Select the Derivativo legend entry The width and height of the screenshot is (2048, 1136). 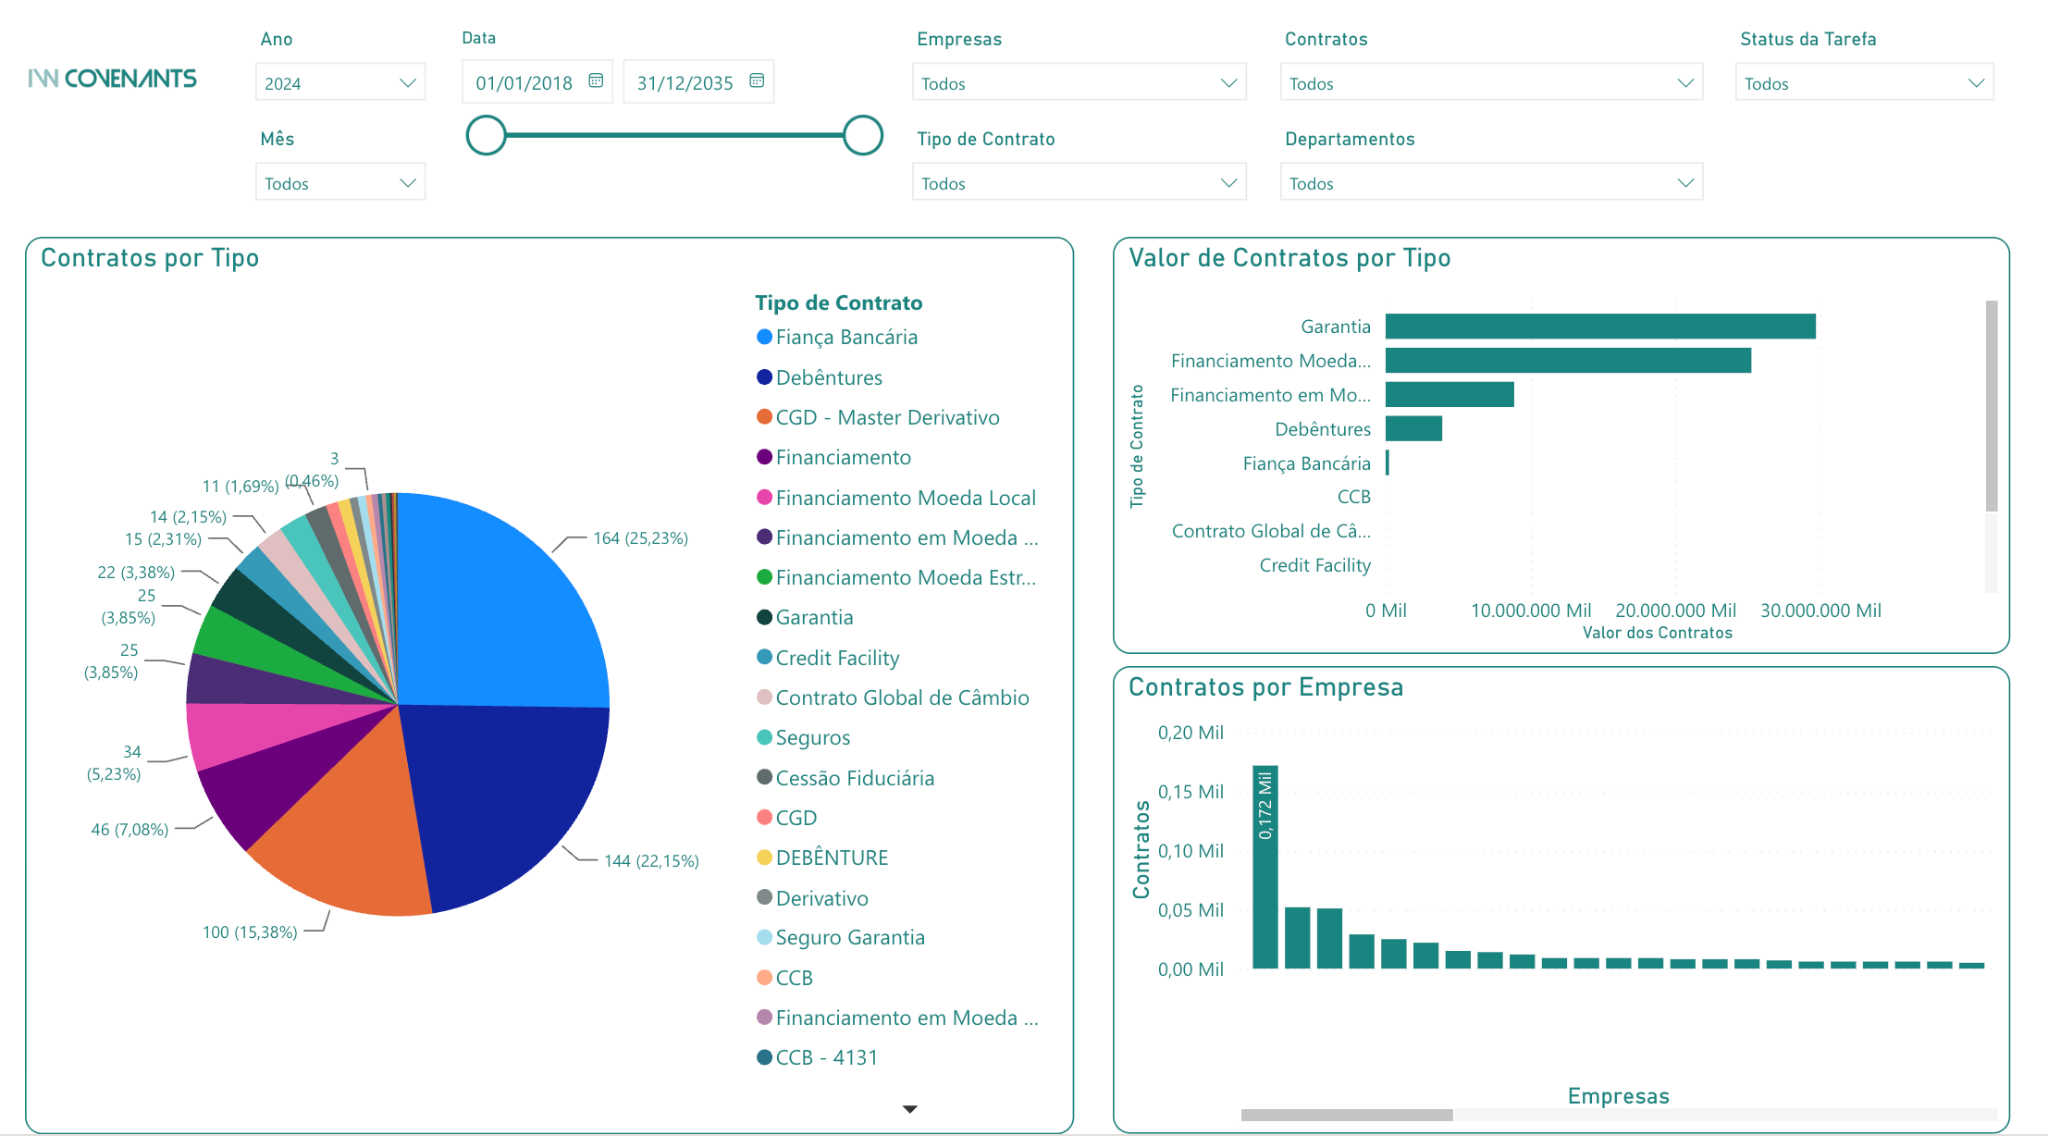tap(812, 898)
